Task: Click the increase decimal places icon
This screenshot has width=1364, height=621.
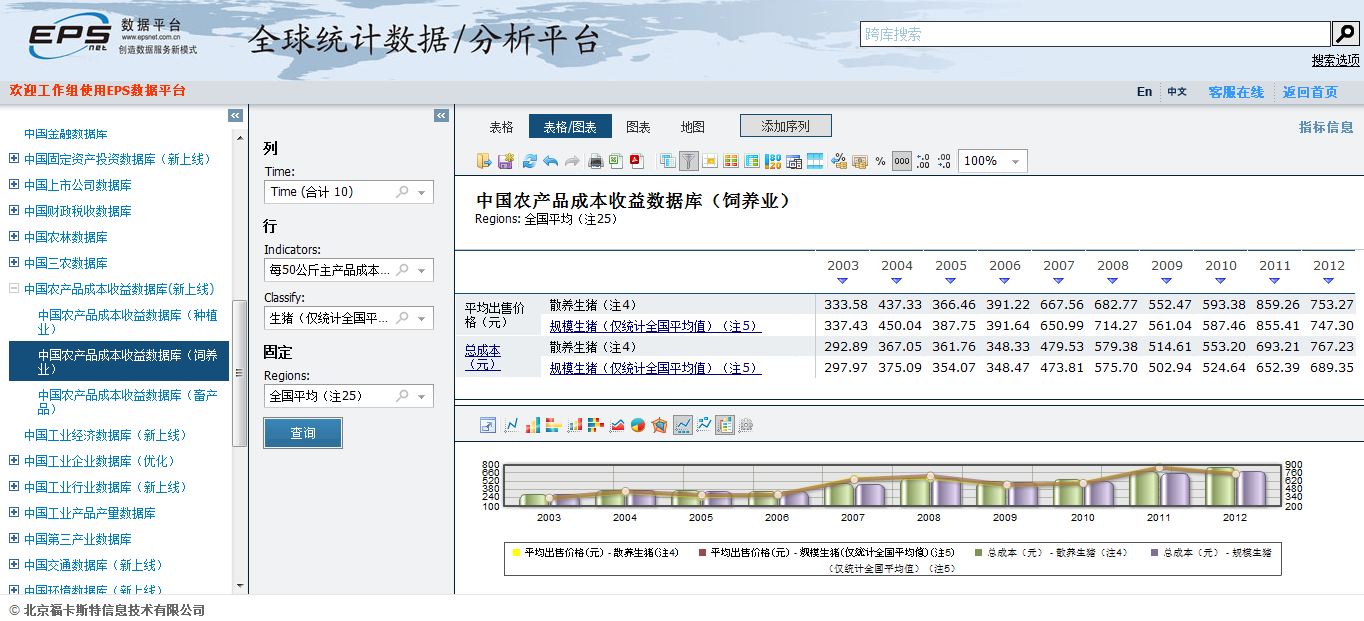Action: pyautogui.click(x=923, y=161)
